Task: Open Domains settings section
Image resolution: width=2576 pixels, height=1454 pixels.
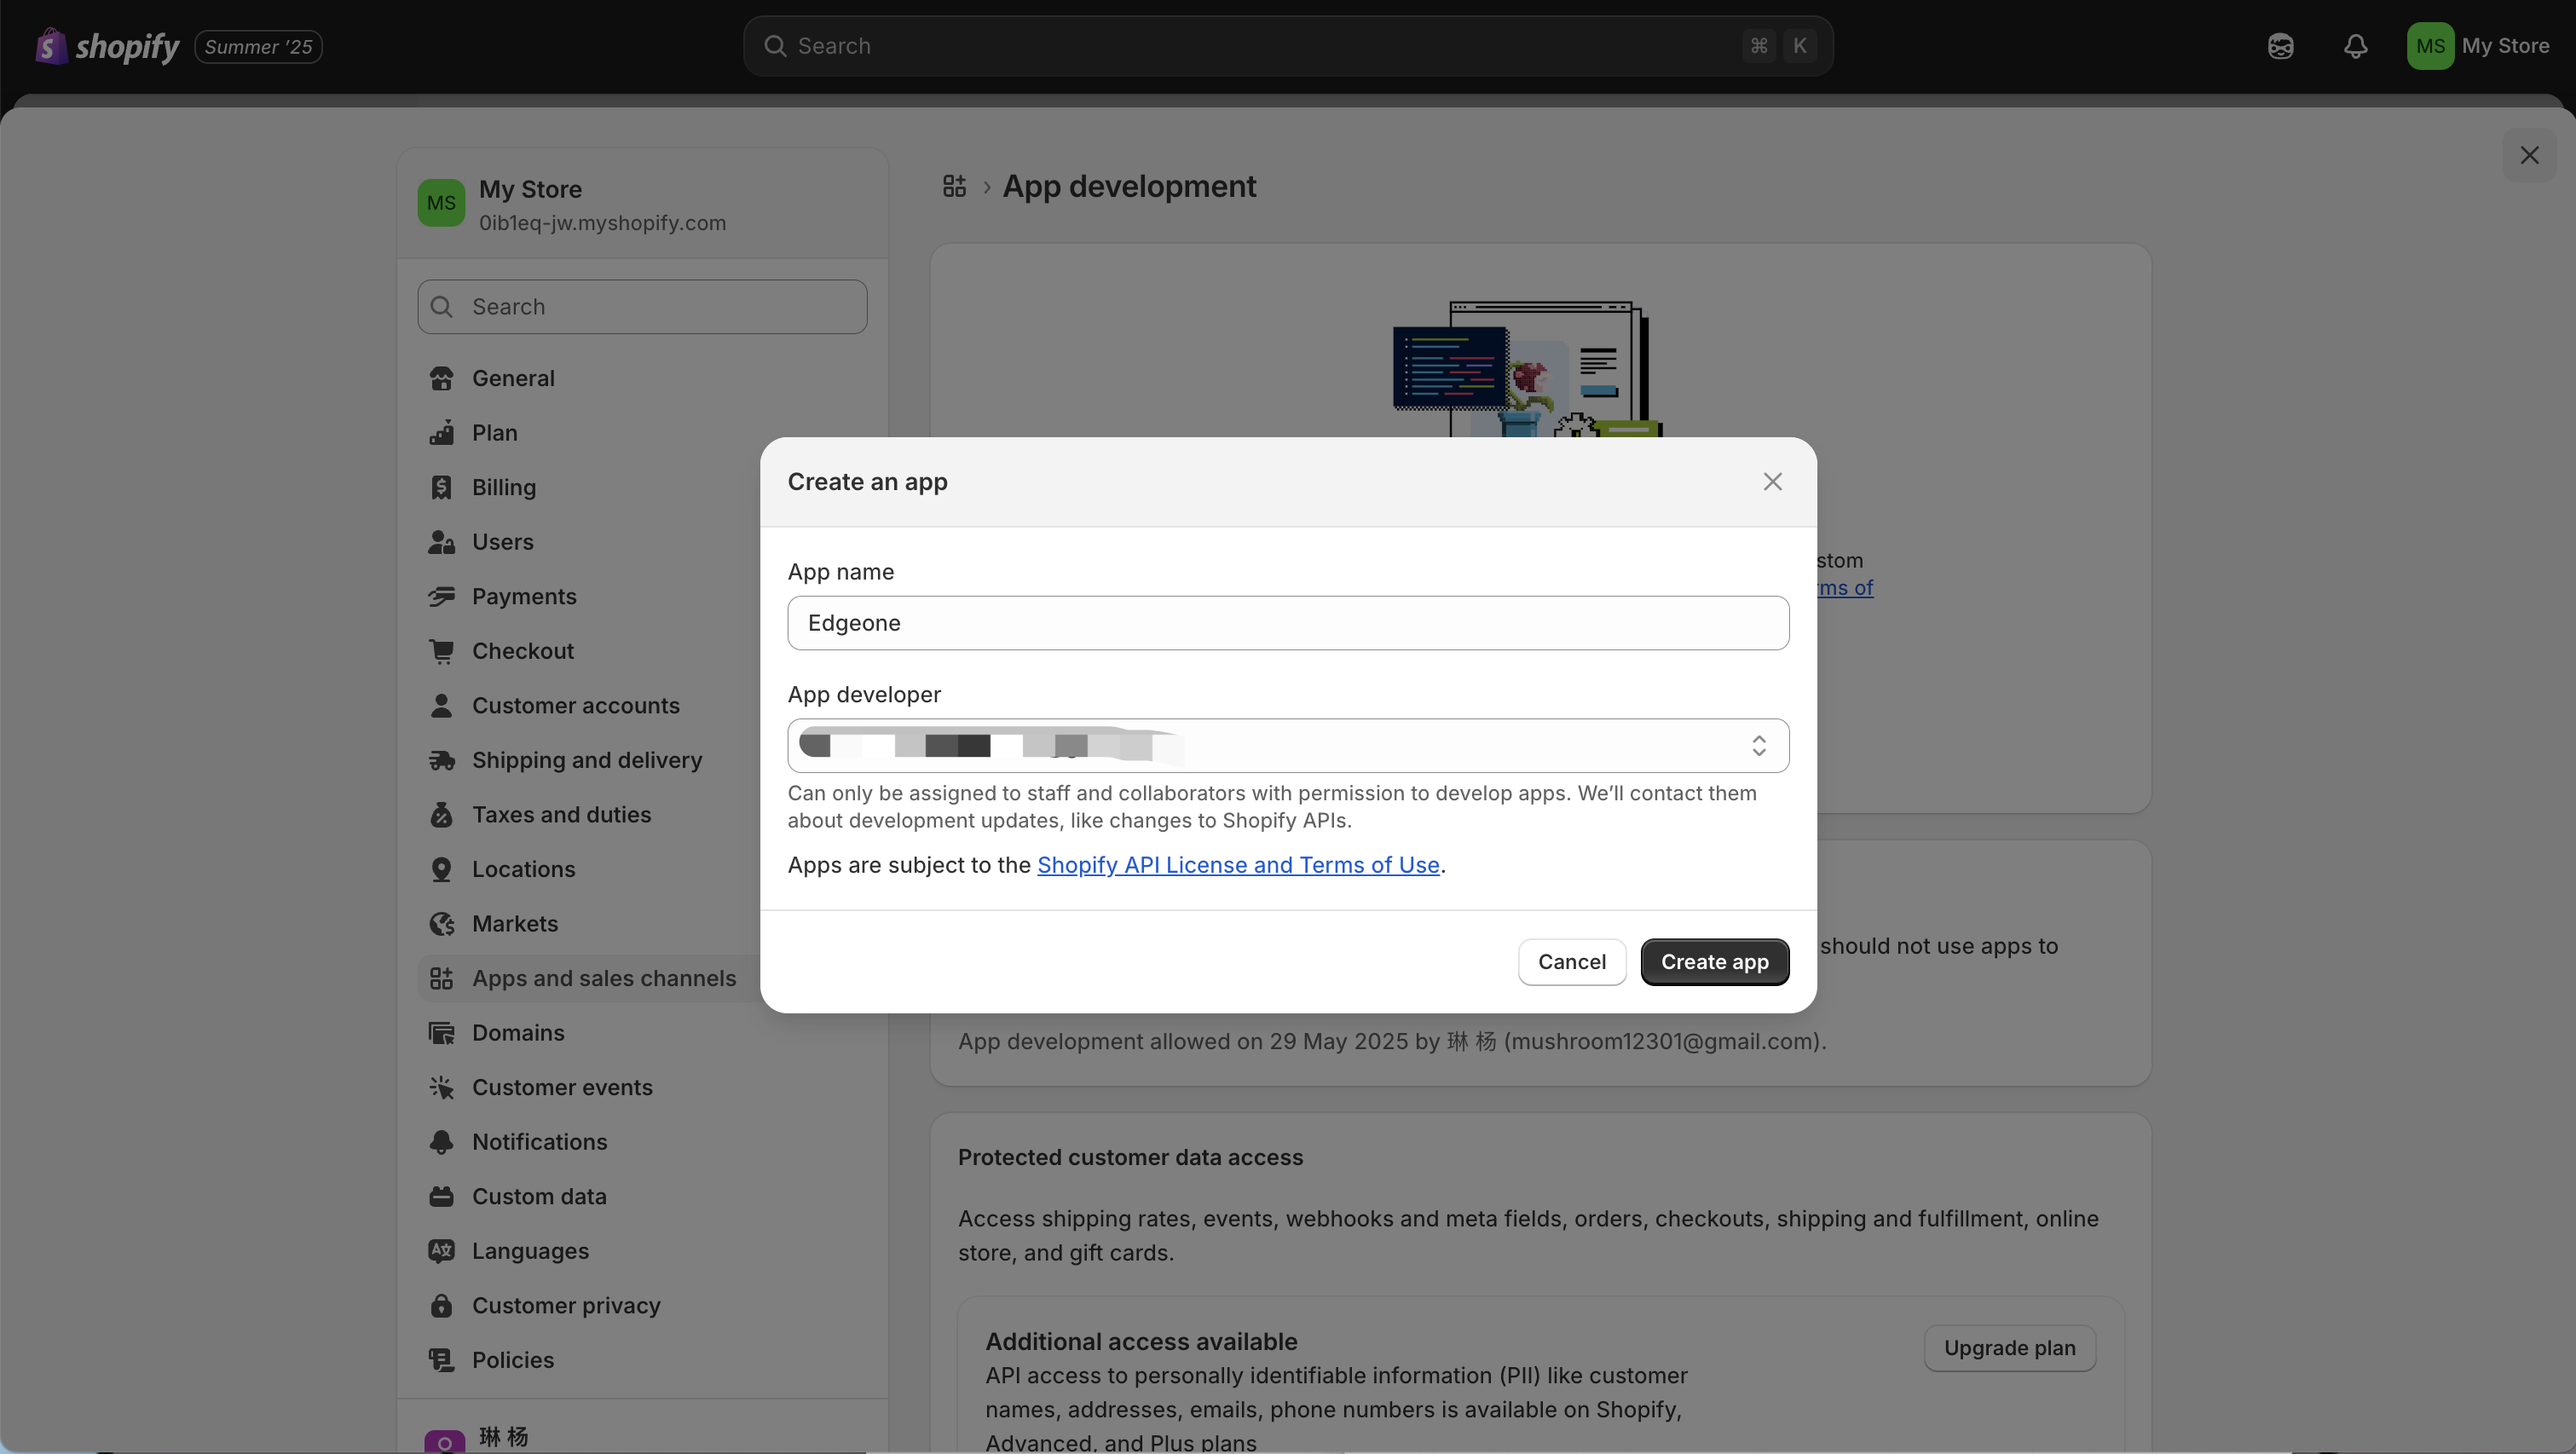Action: pos(518,1032)
